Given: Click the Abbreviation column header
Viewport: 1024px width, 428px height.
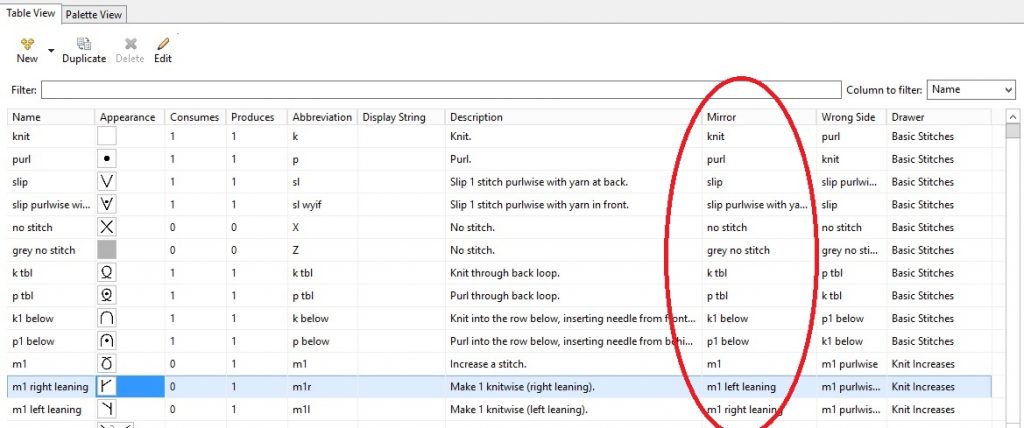Looking at the screenshot, I should click(x=323, y=117).
